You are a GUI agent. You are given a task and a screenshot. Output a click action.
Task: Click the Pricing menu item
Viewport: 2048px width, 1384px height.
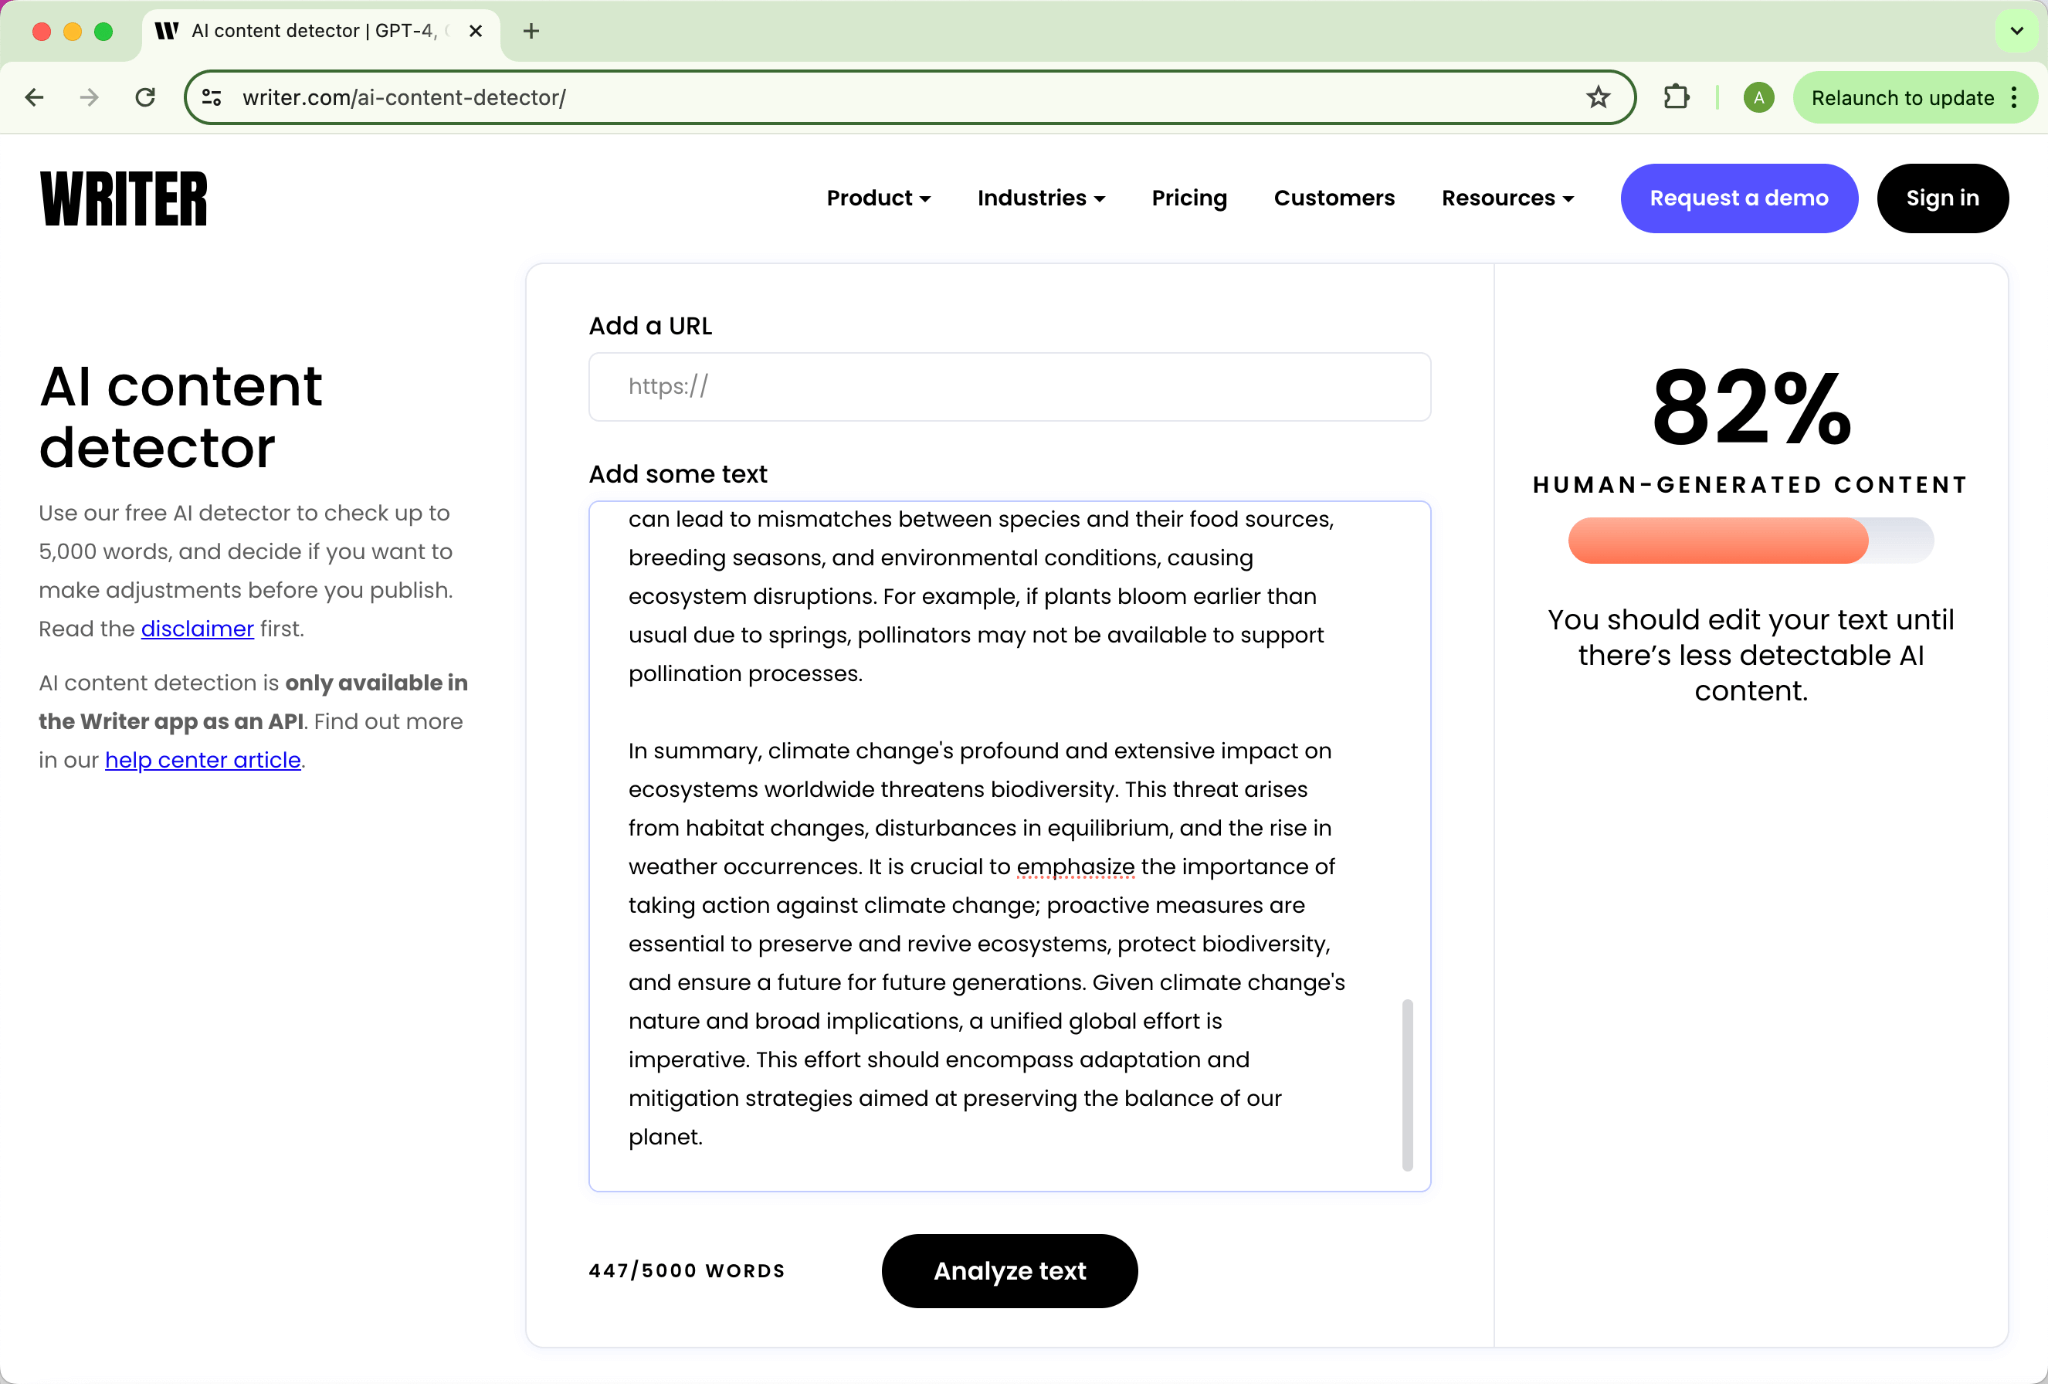[x=1189, y=198]
